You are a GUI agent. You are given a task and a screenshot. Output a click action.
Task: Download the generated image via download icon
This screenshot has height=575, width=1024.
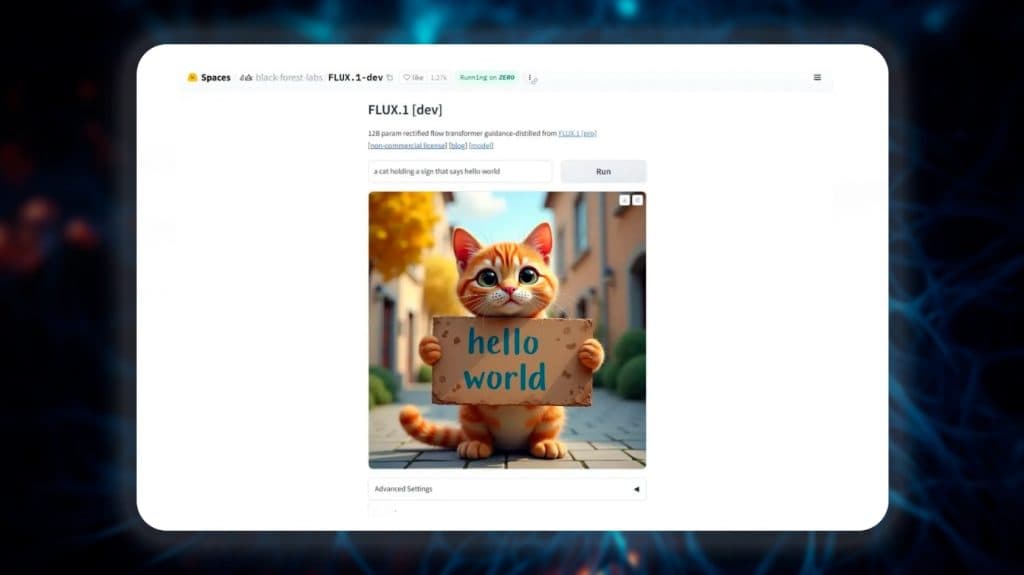pyautogui.click(x=624, y=200)
